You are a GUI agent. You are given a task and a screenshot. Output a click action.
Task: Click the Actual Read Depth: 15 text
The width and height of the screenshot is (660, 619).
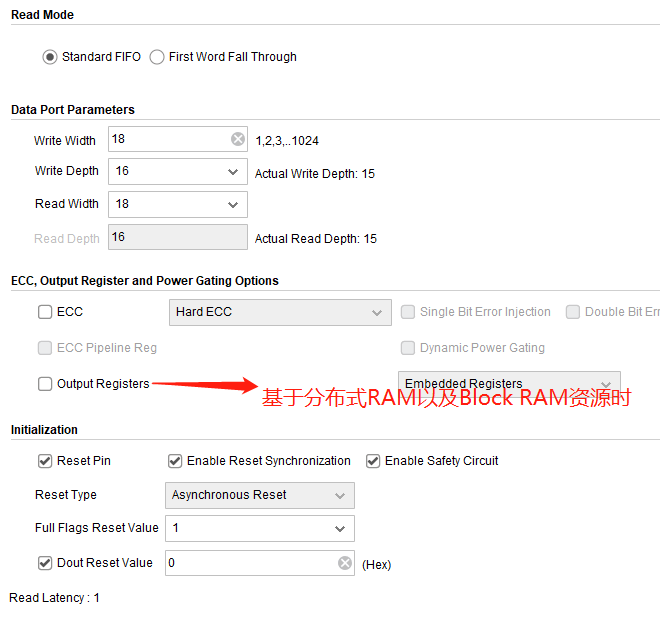coord(315,239)
